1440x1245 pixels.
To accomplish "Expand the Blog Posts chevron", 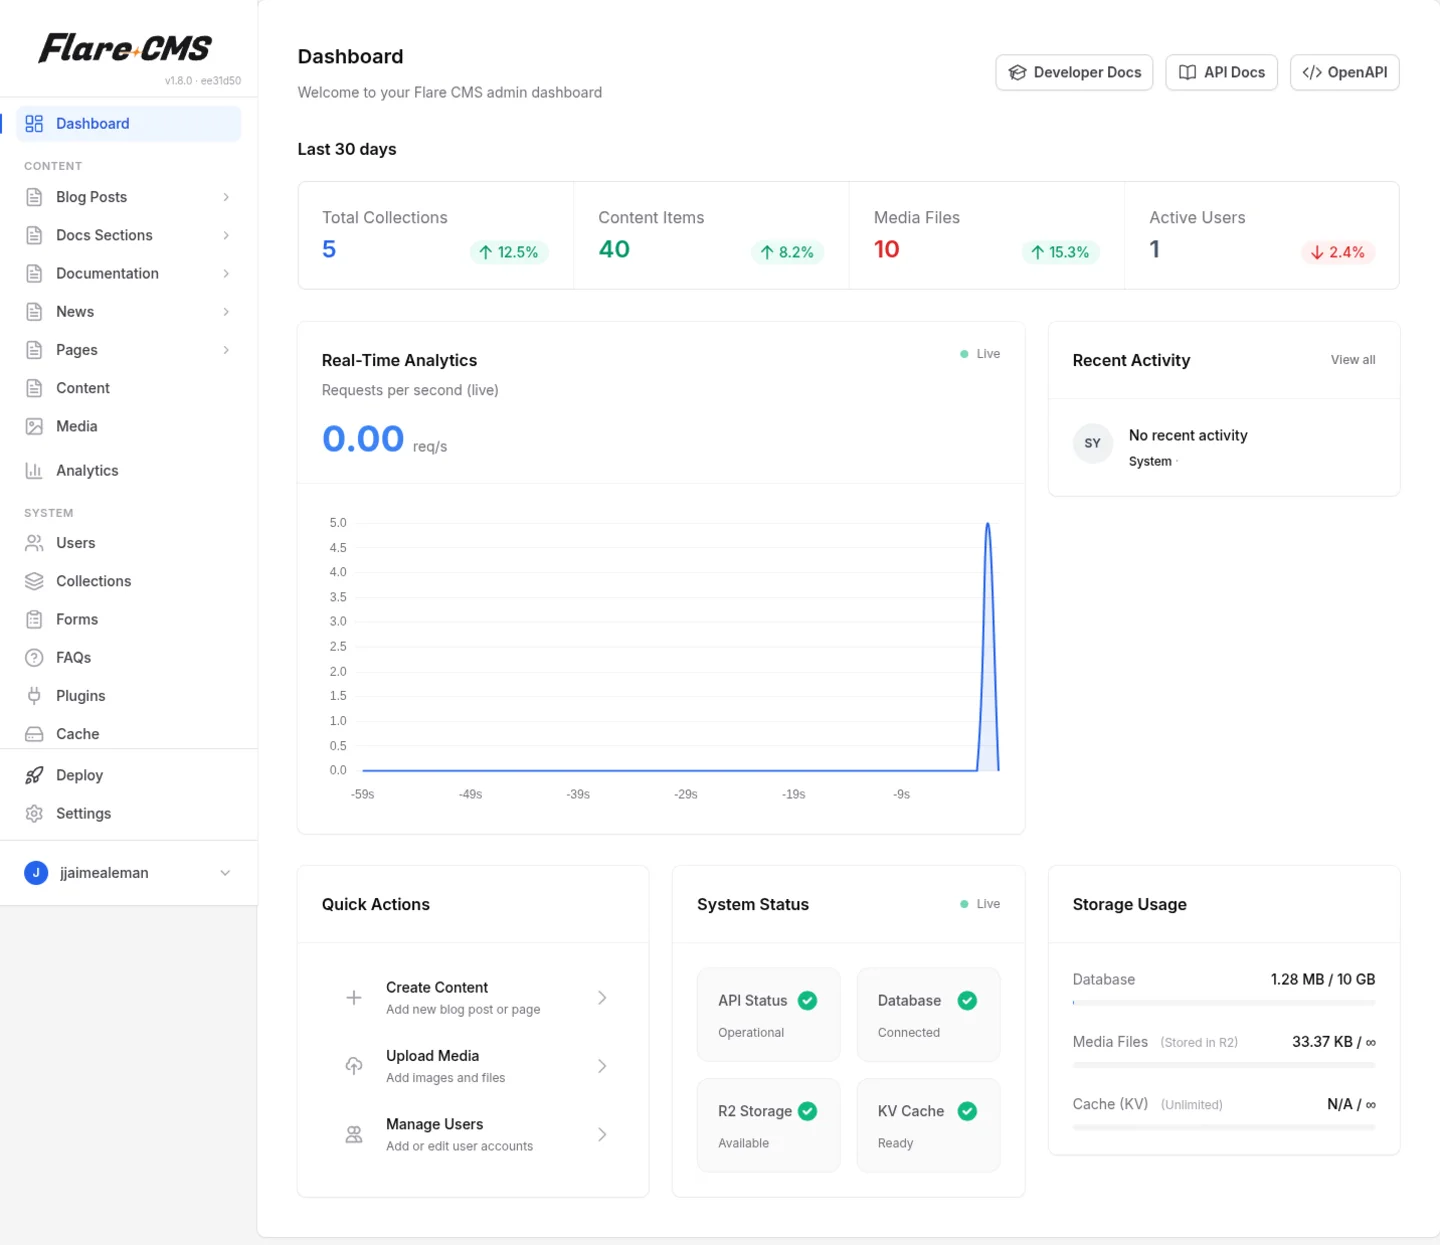I will coord(226,197).
